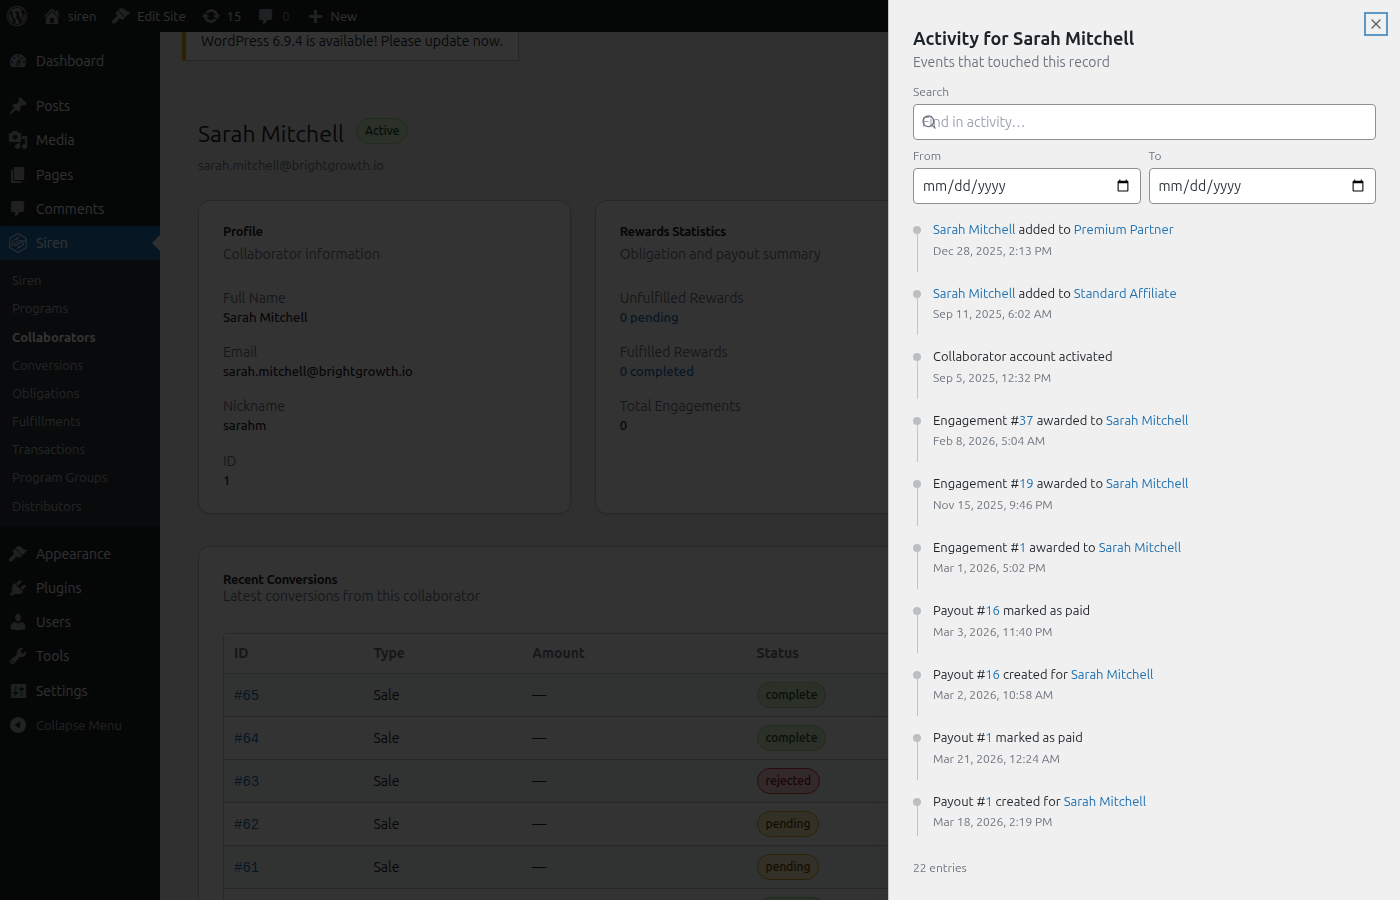1400x900 pixels.
Task: Open comments via the speech bubble icon
Action: (x=264, y=15)
